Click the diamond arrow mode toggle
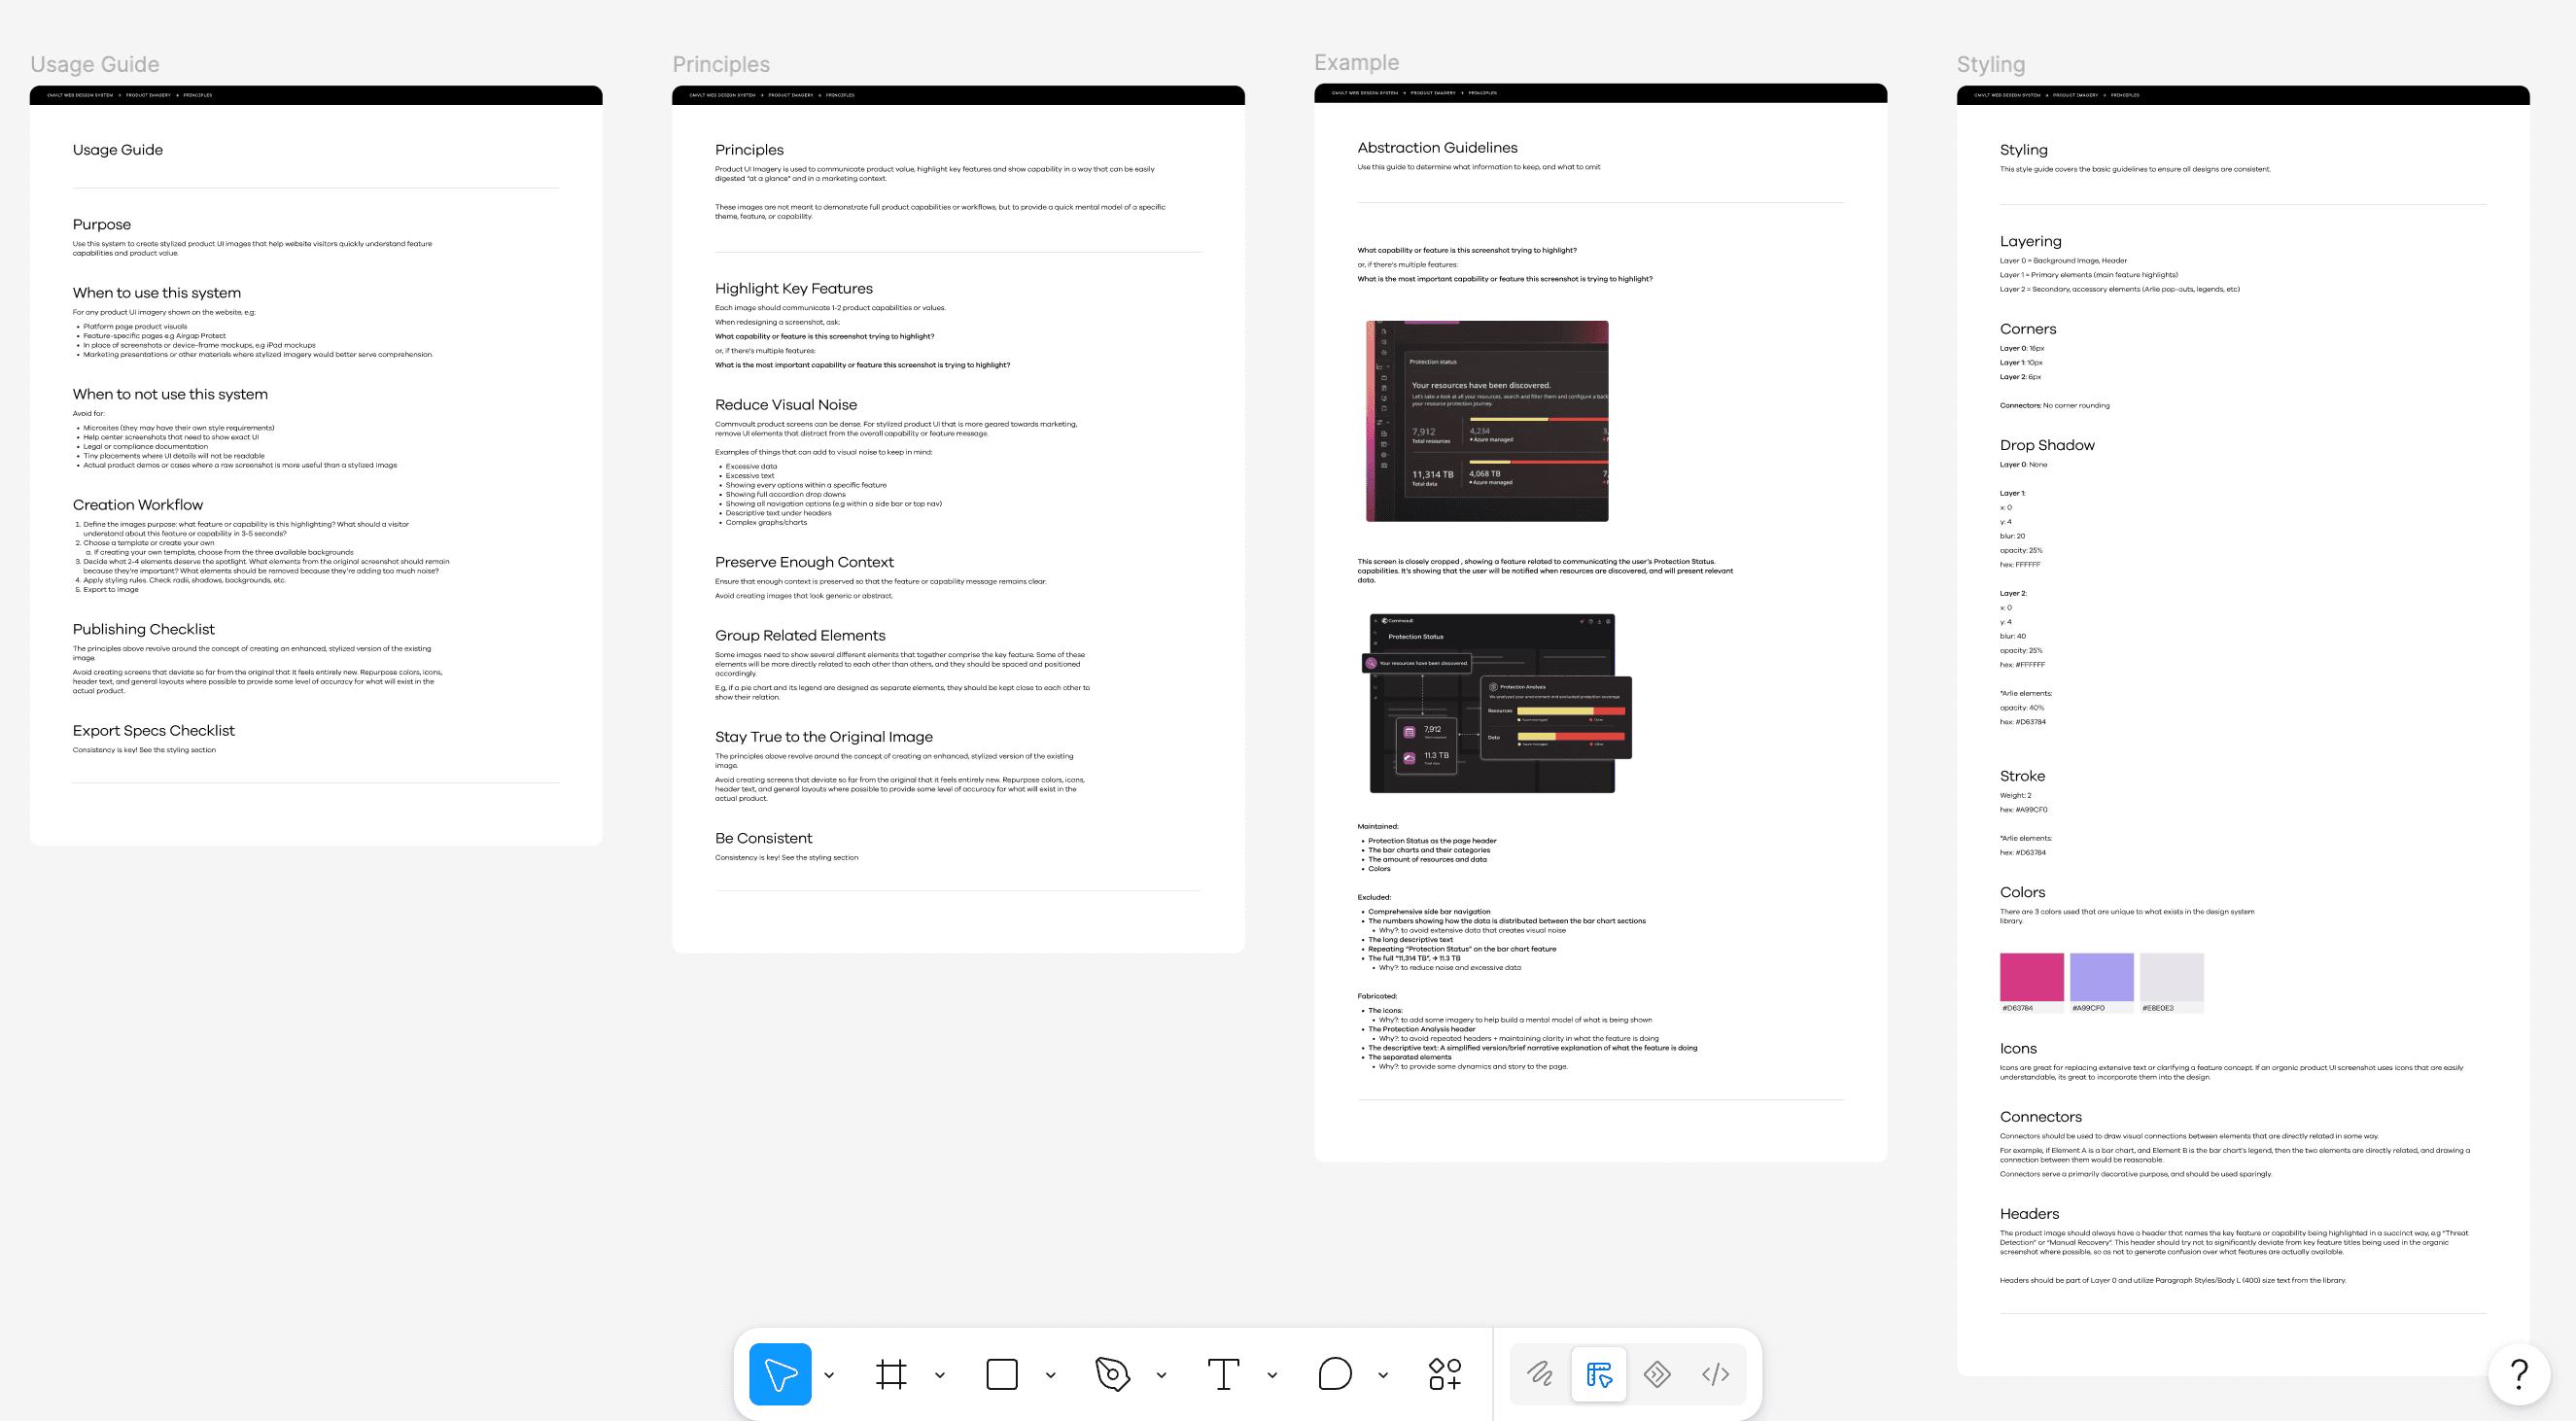Screen dimensions: 2576x1421 coord(1657,1374)
